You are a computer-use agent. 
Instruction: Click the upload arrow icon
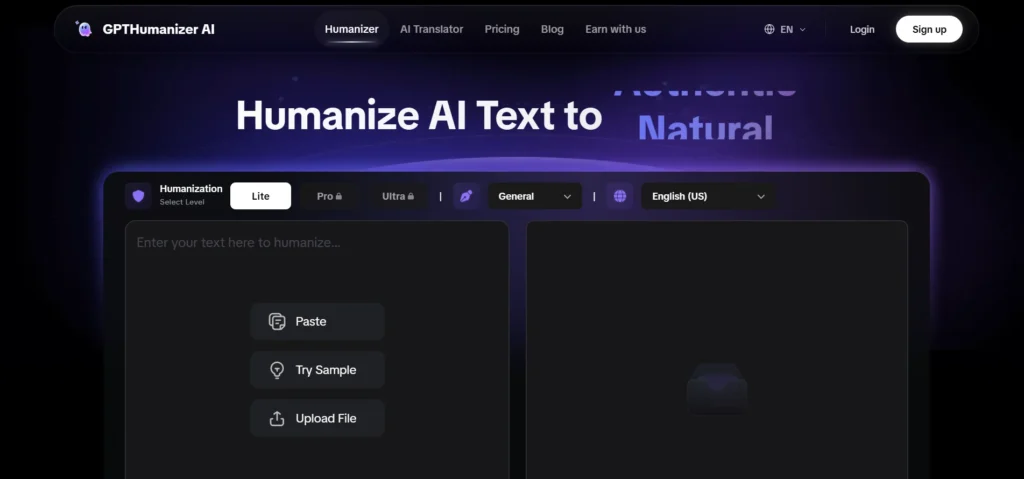click(x=277, y=418)
